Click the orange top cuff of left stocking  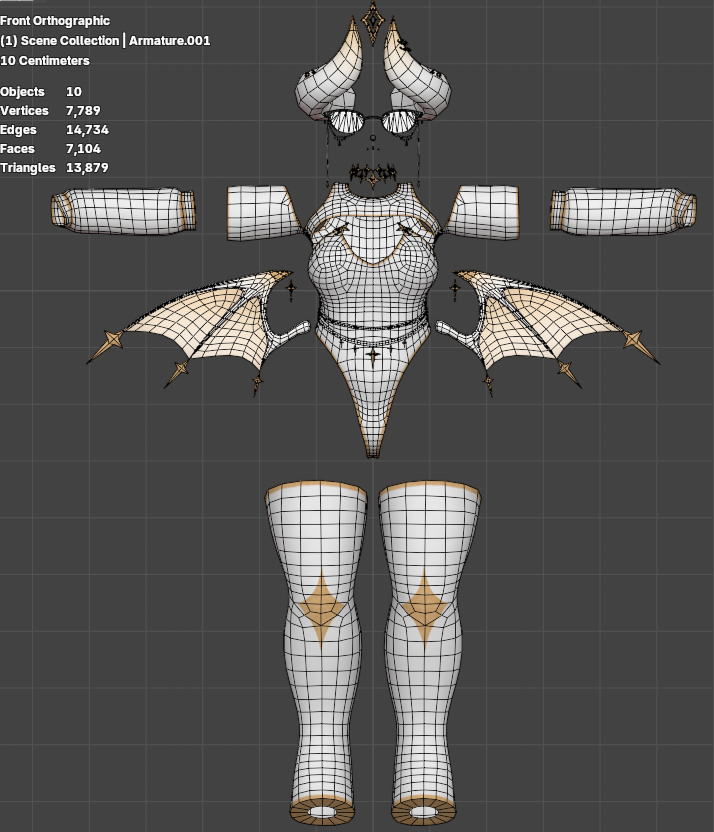[x=316, y=487]
